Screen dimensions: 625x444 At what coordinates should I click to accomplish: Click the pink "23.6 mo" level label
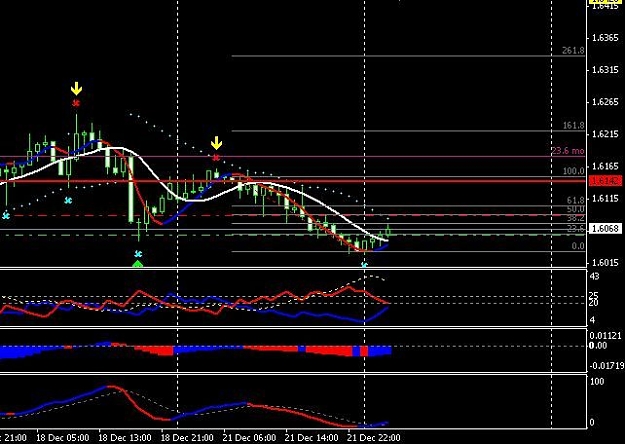click(568, 151)
